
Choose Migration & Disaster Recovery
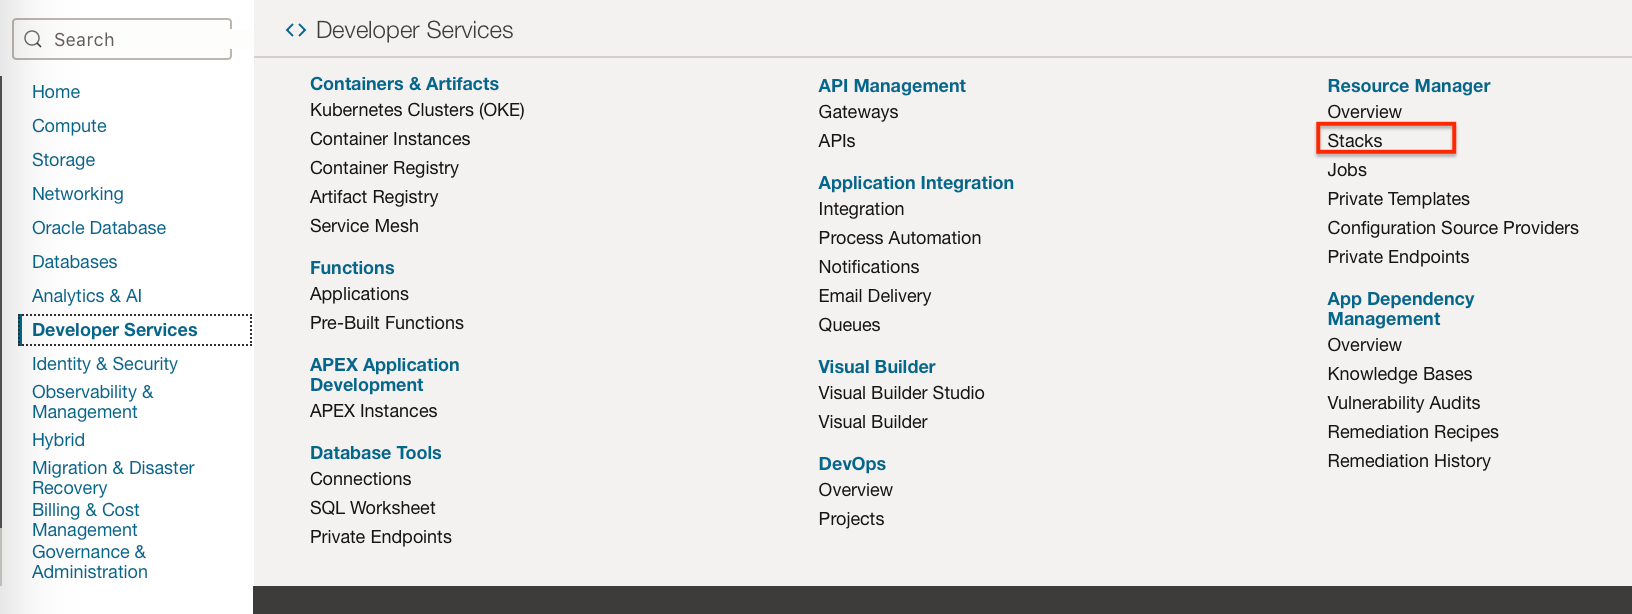(113, 478)
